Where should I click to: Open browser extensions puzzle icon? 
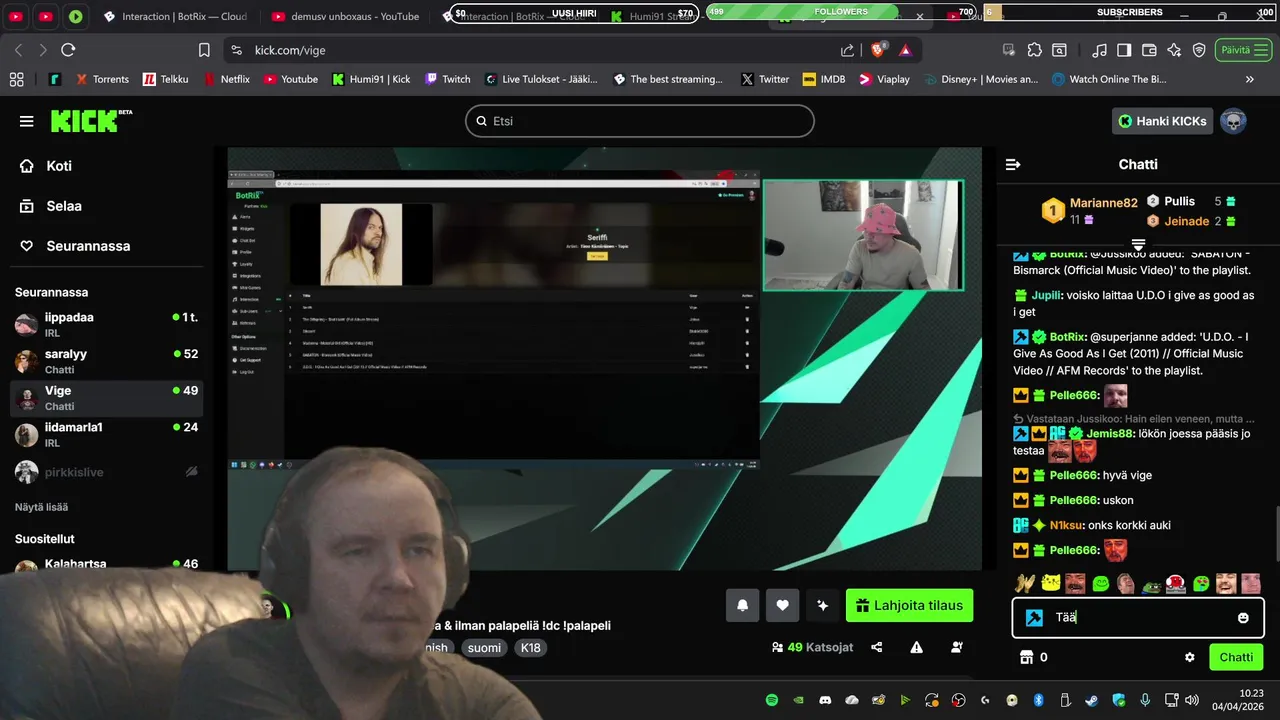tap(1034, 50)
